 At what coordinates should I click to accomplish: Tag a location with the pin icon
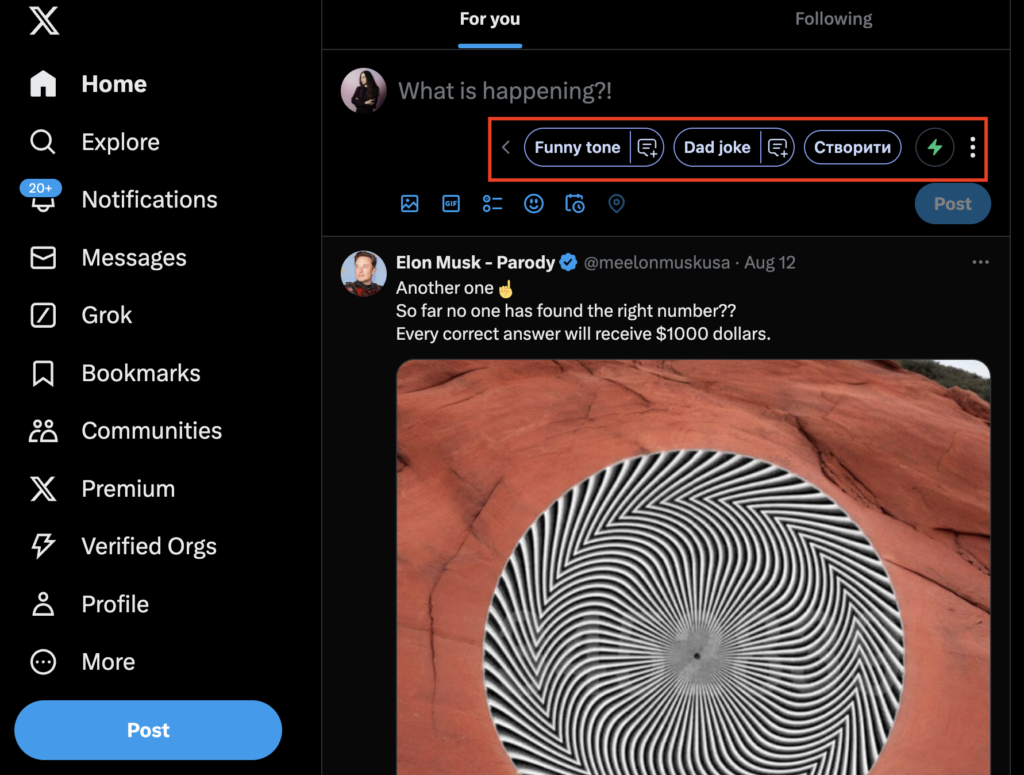point(616,204)
